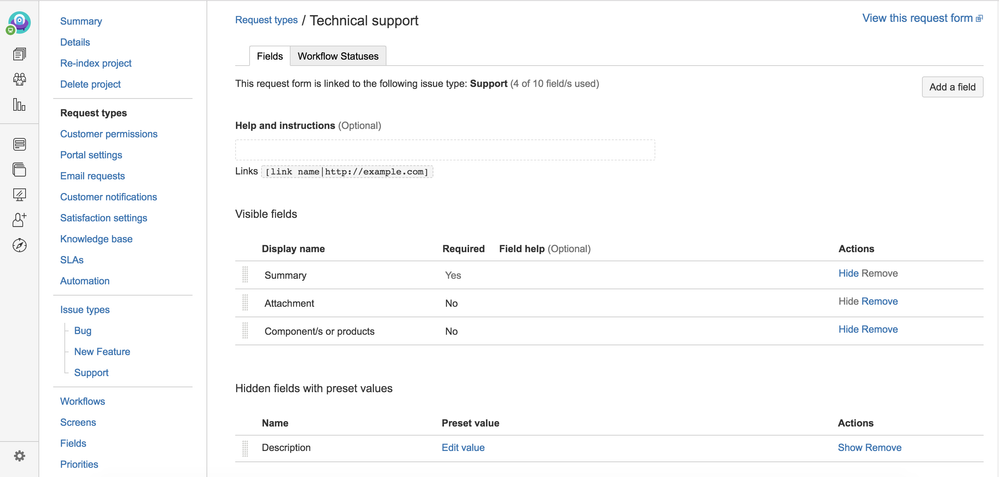Edit value of Description preset

point(463,448)
